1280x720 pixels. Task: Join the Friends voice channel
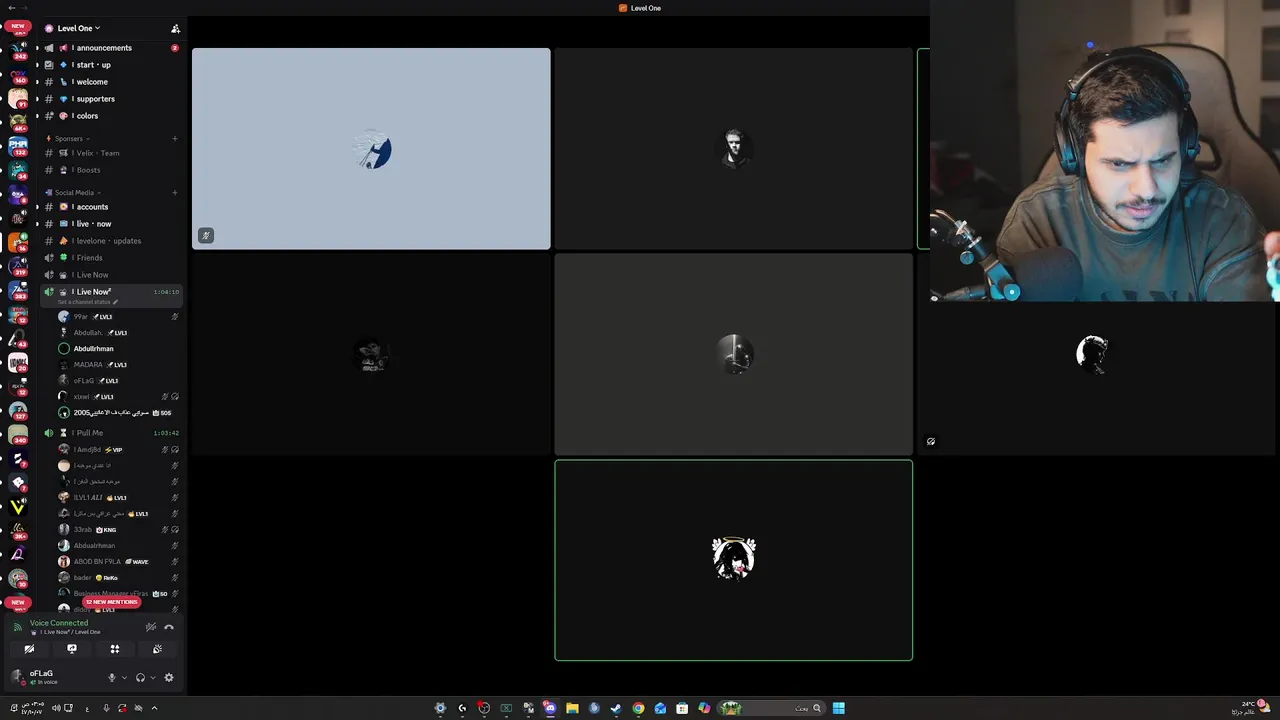coord(110,258)
